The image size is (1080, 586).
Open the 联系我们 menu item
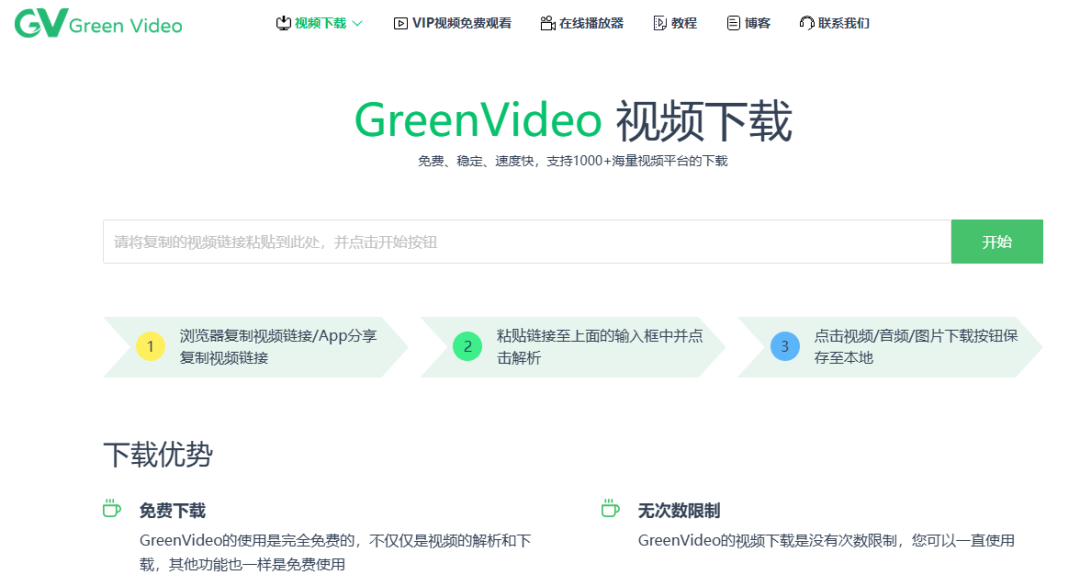coord(844,23)
